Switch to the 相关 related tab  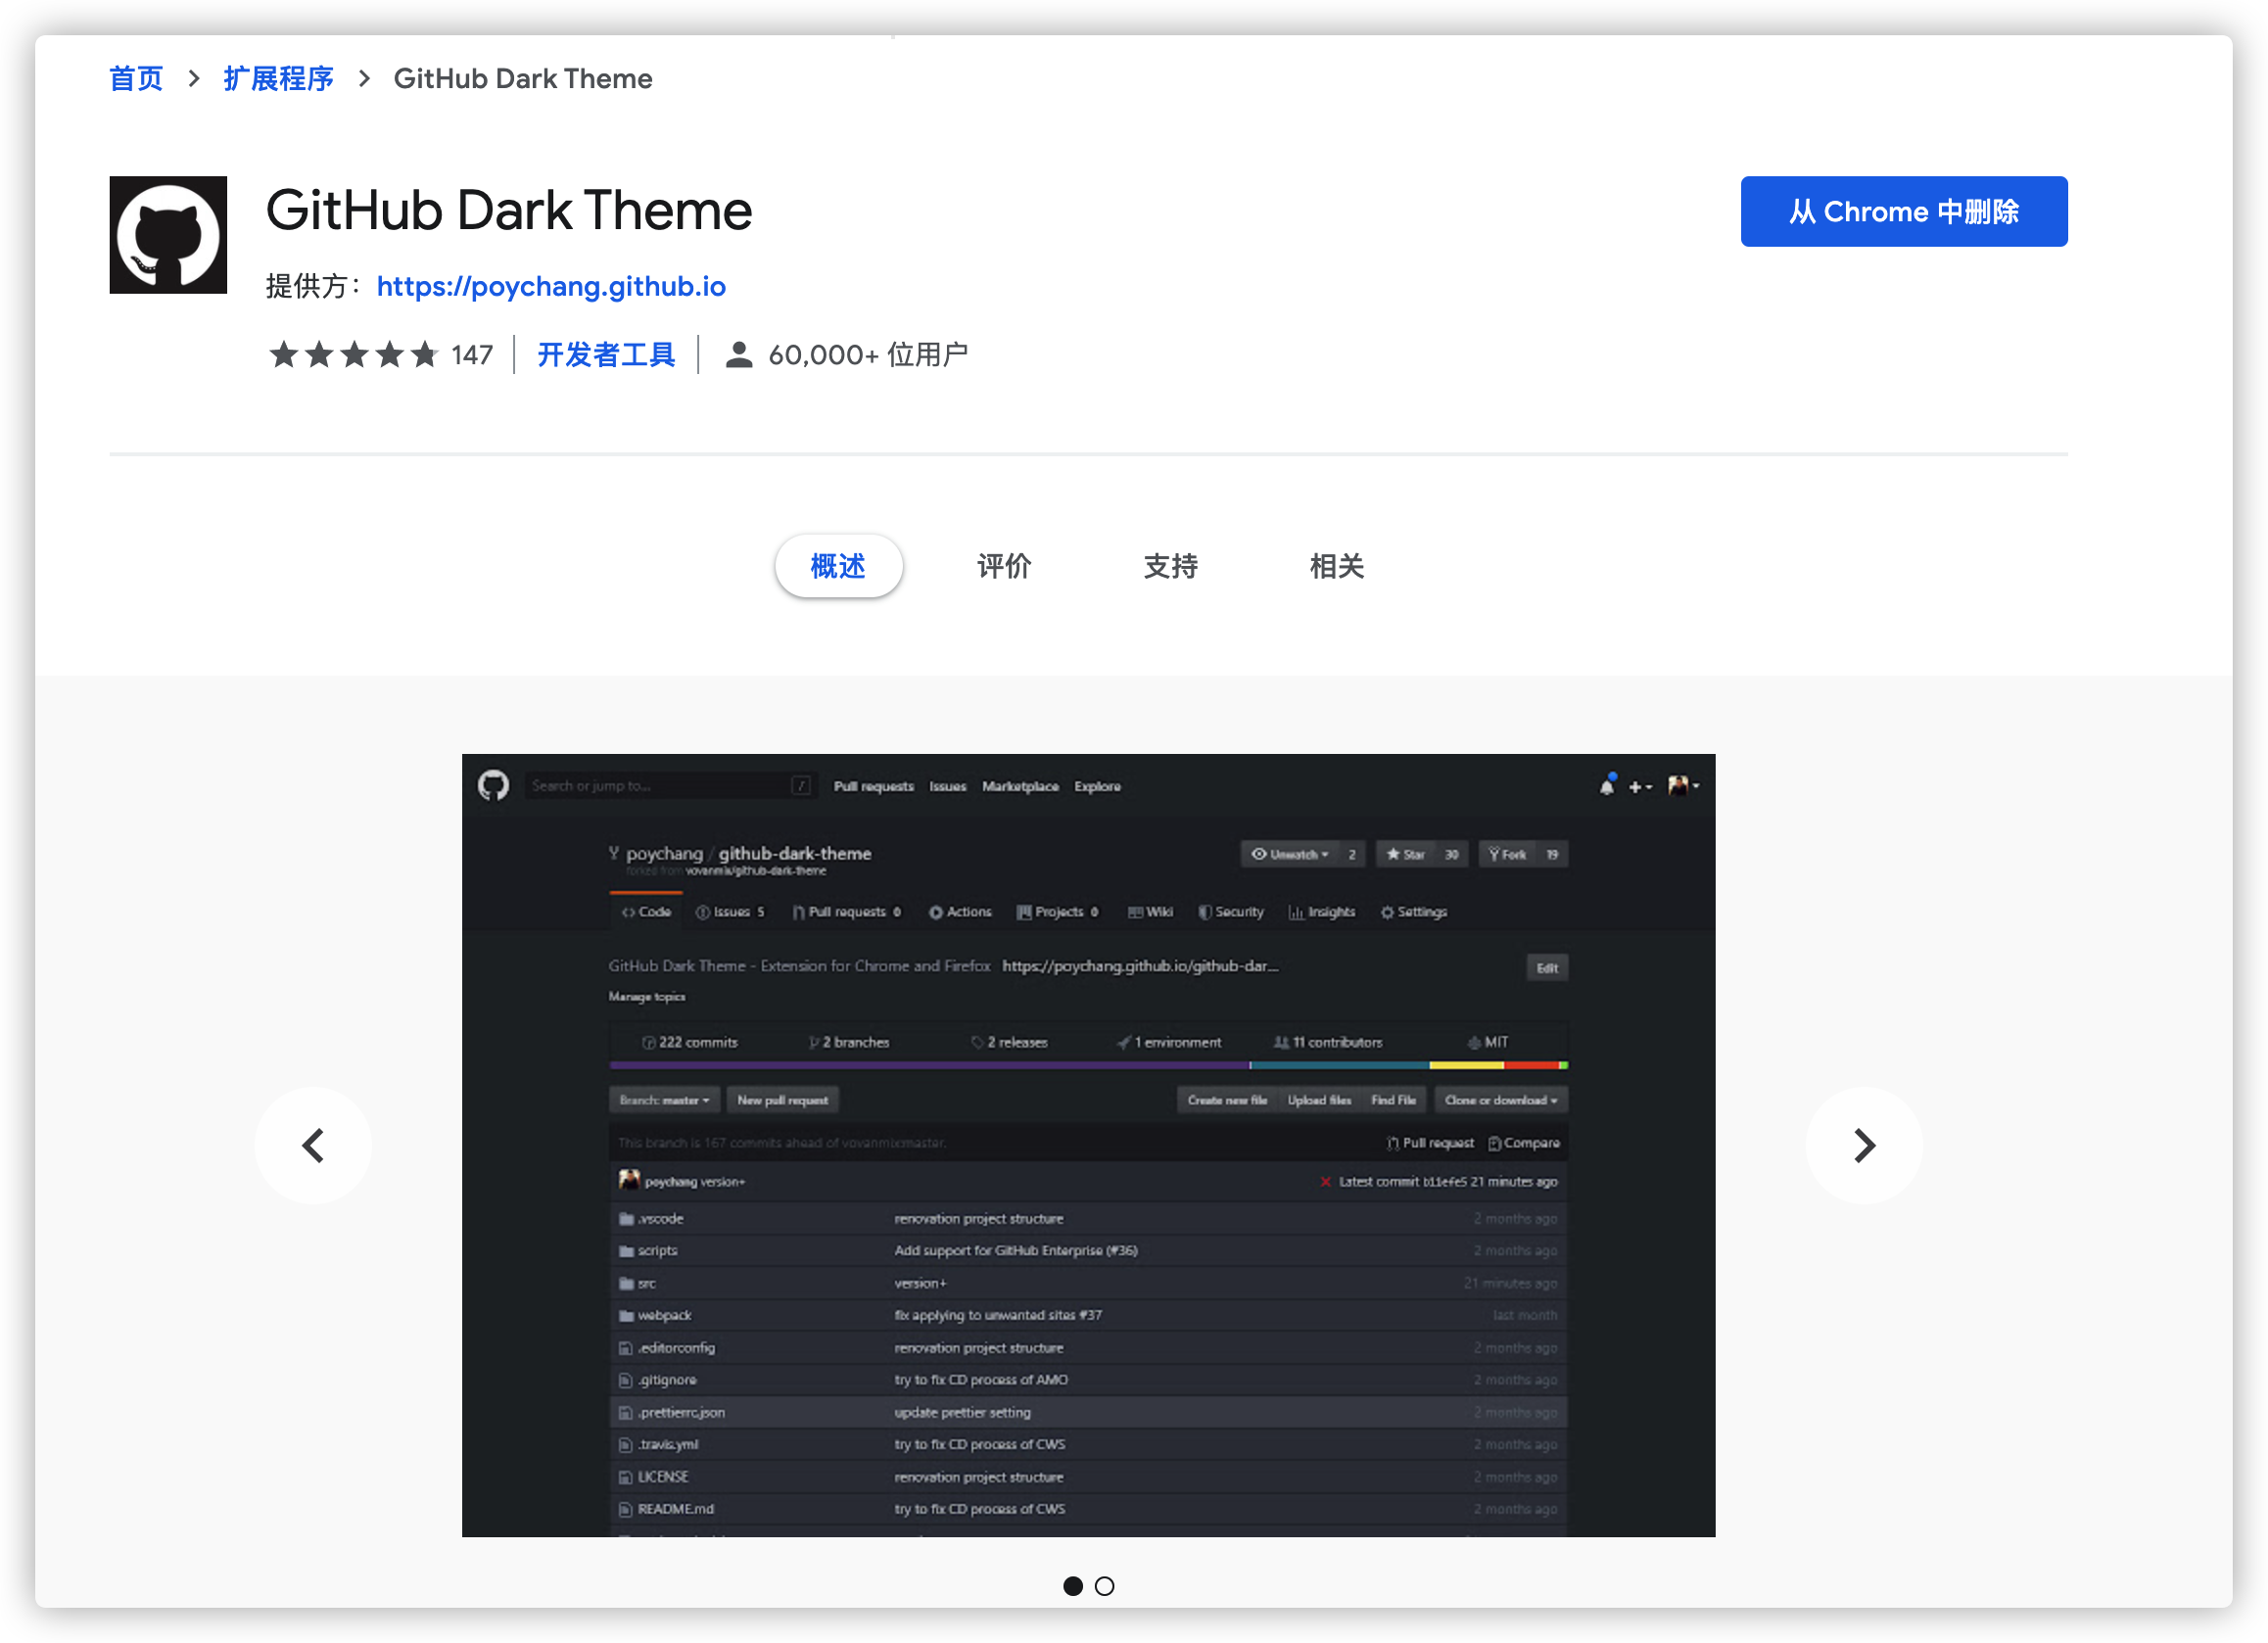tap(1337, 566)
